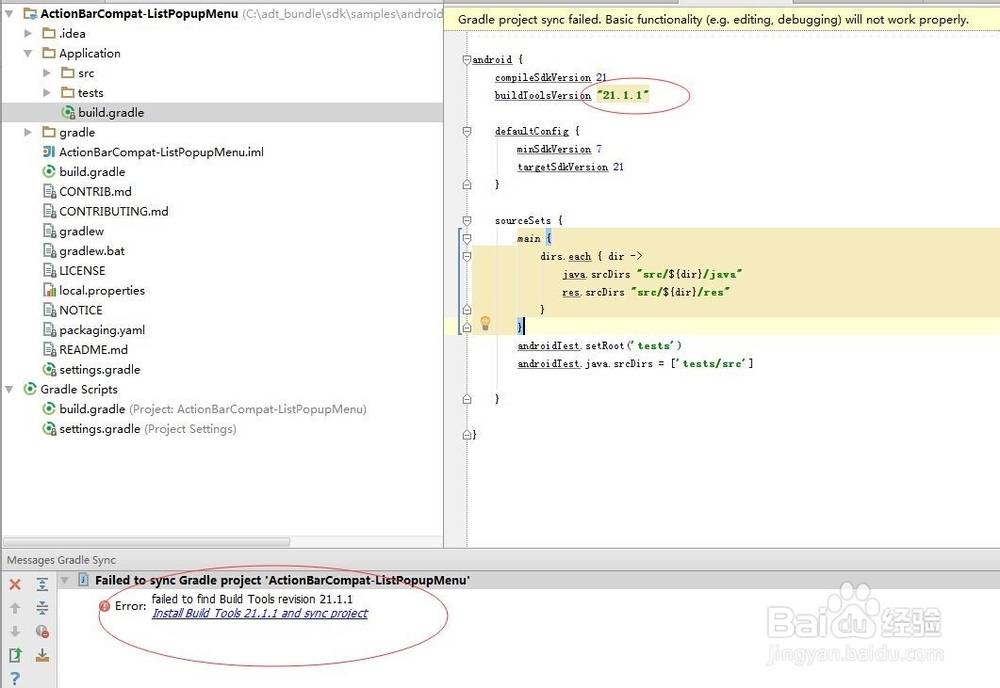Image resolution: width=1000 pixels, height=688 pixels.
Task: Go to next message with down arrow
Action: click(x=15, y=631)
